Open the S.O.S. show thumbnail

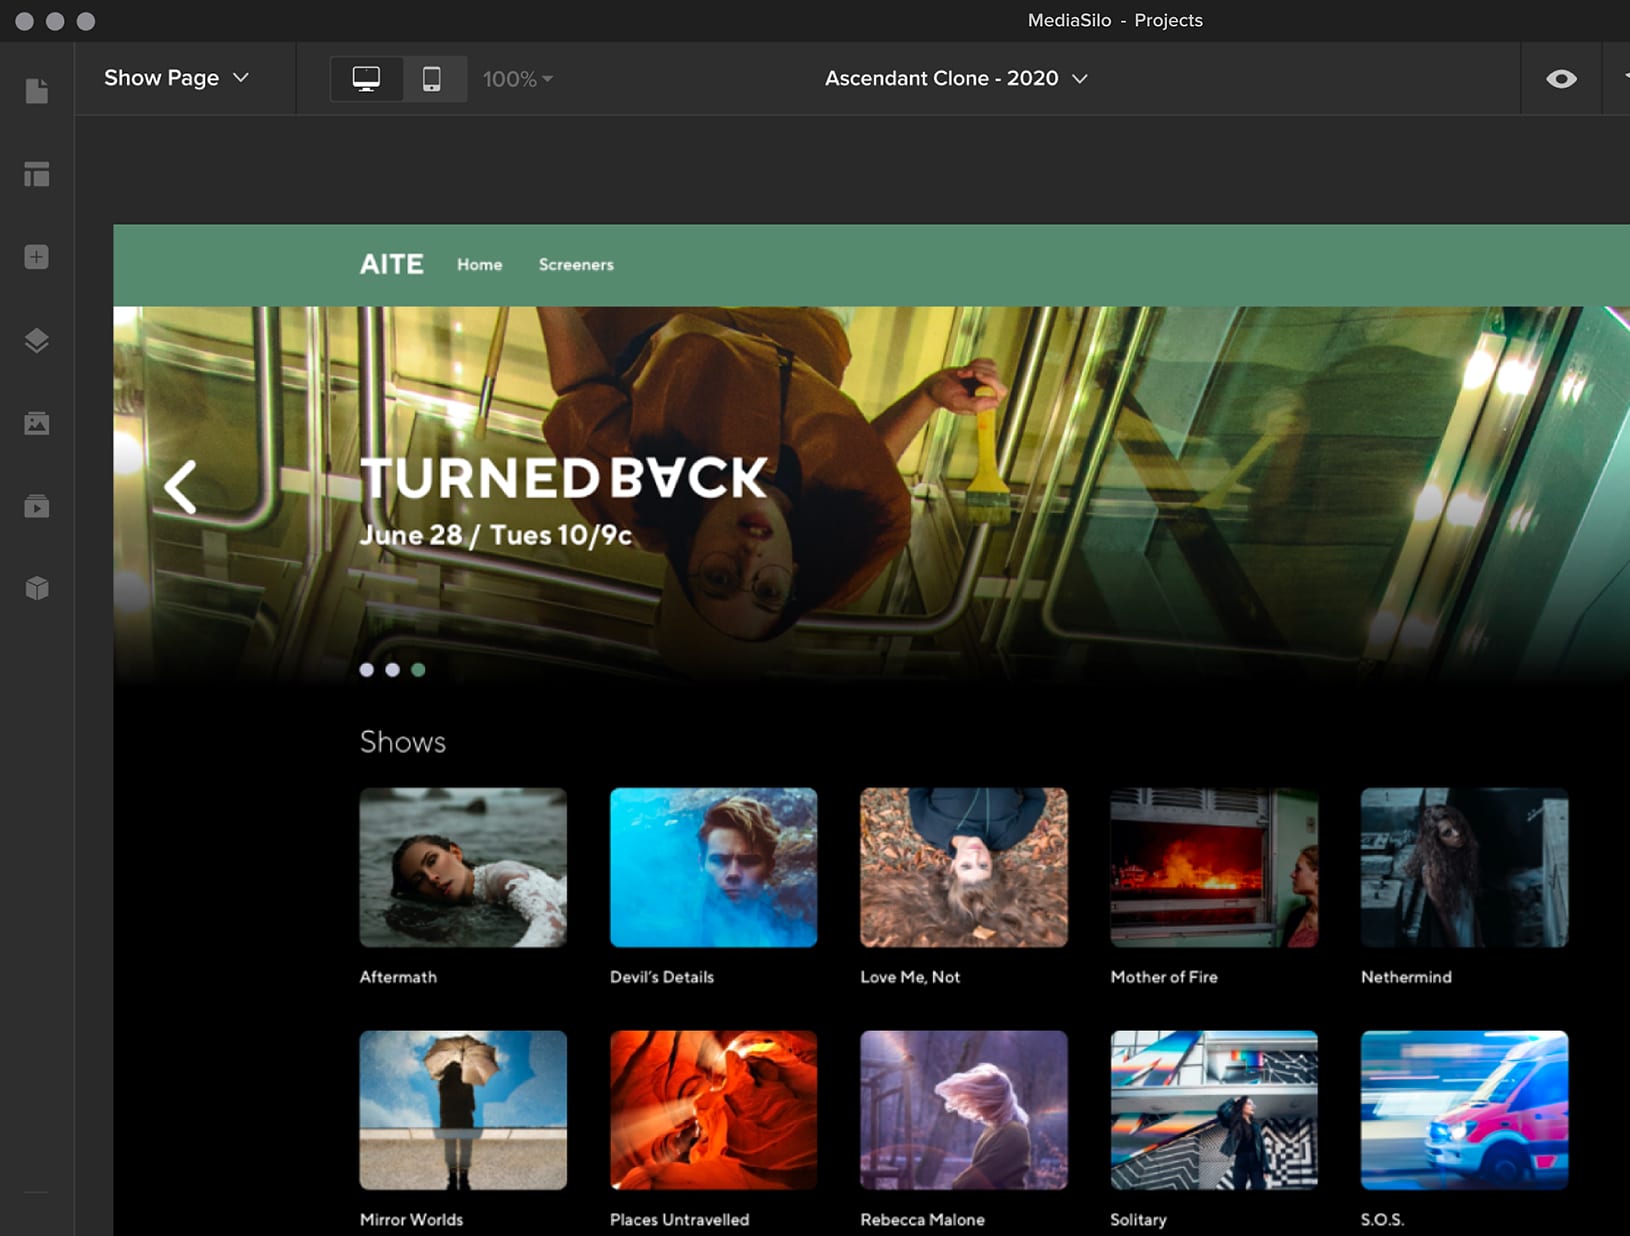point(1464,1110)
